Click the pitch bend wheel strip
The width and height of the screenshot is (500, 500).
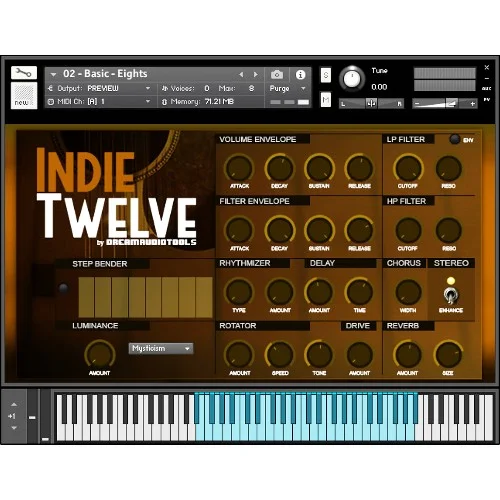pos(32,416)
